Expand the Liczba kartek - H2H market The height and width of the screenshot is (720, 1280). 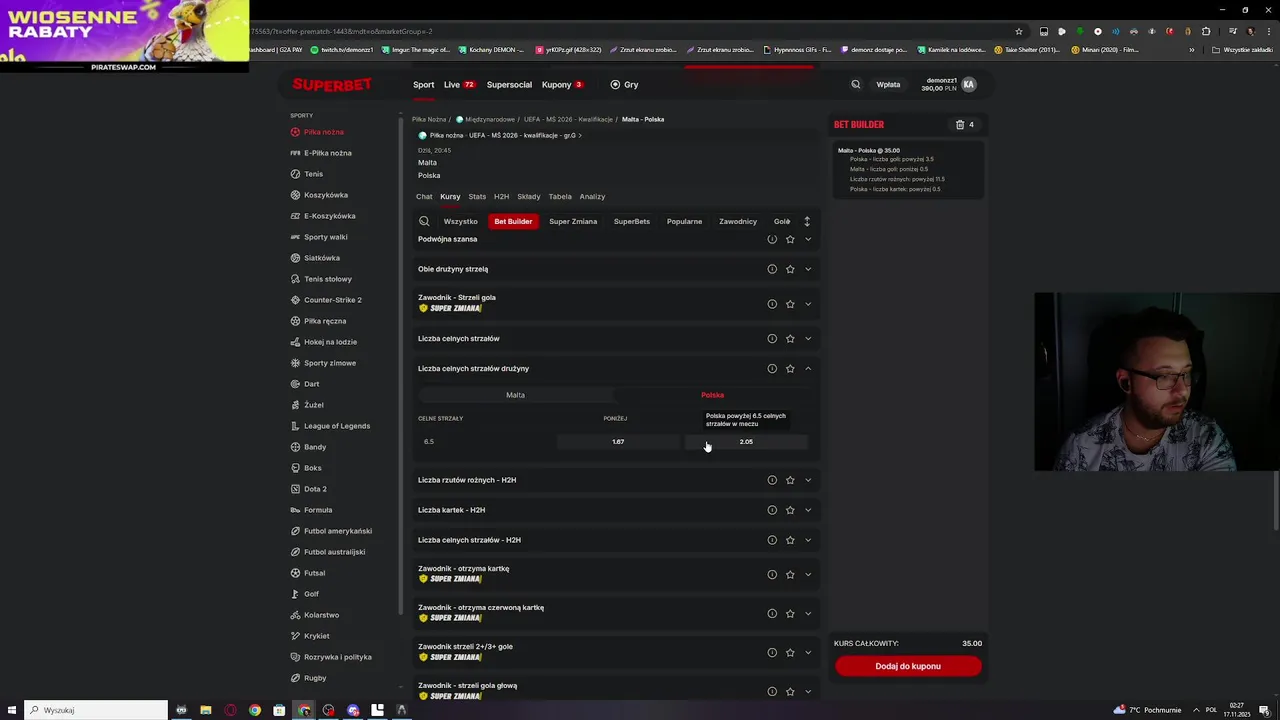click(808, 510)
